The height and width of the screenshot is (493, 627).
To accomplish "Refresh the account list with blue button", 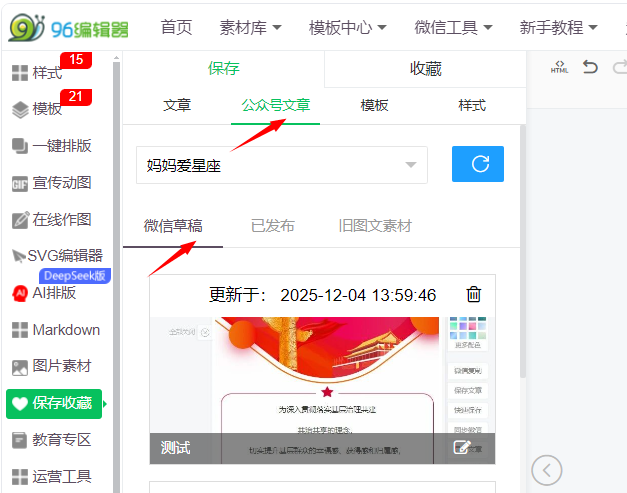I will click(x=477, y=164).
